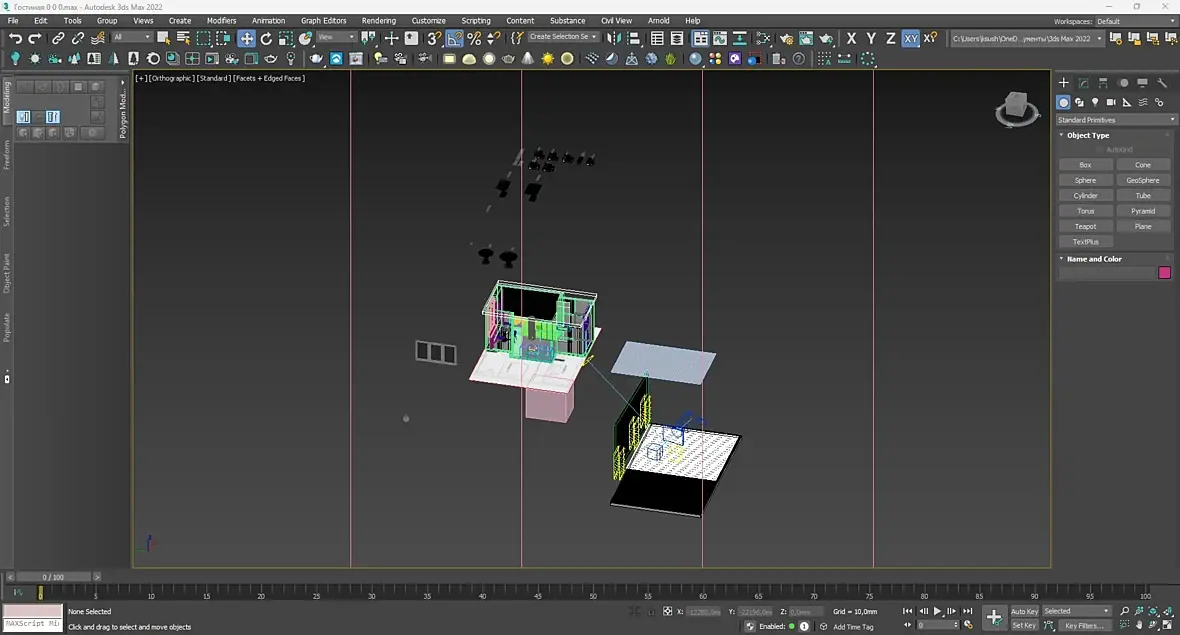Toggle Auto Key animation mode
This screenshot has height=635, width=1180.
pos(1024,611)
